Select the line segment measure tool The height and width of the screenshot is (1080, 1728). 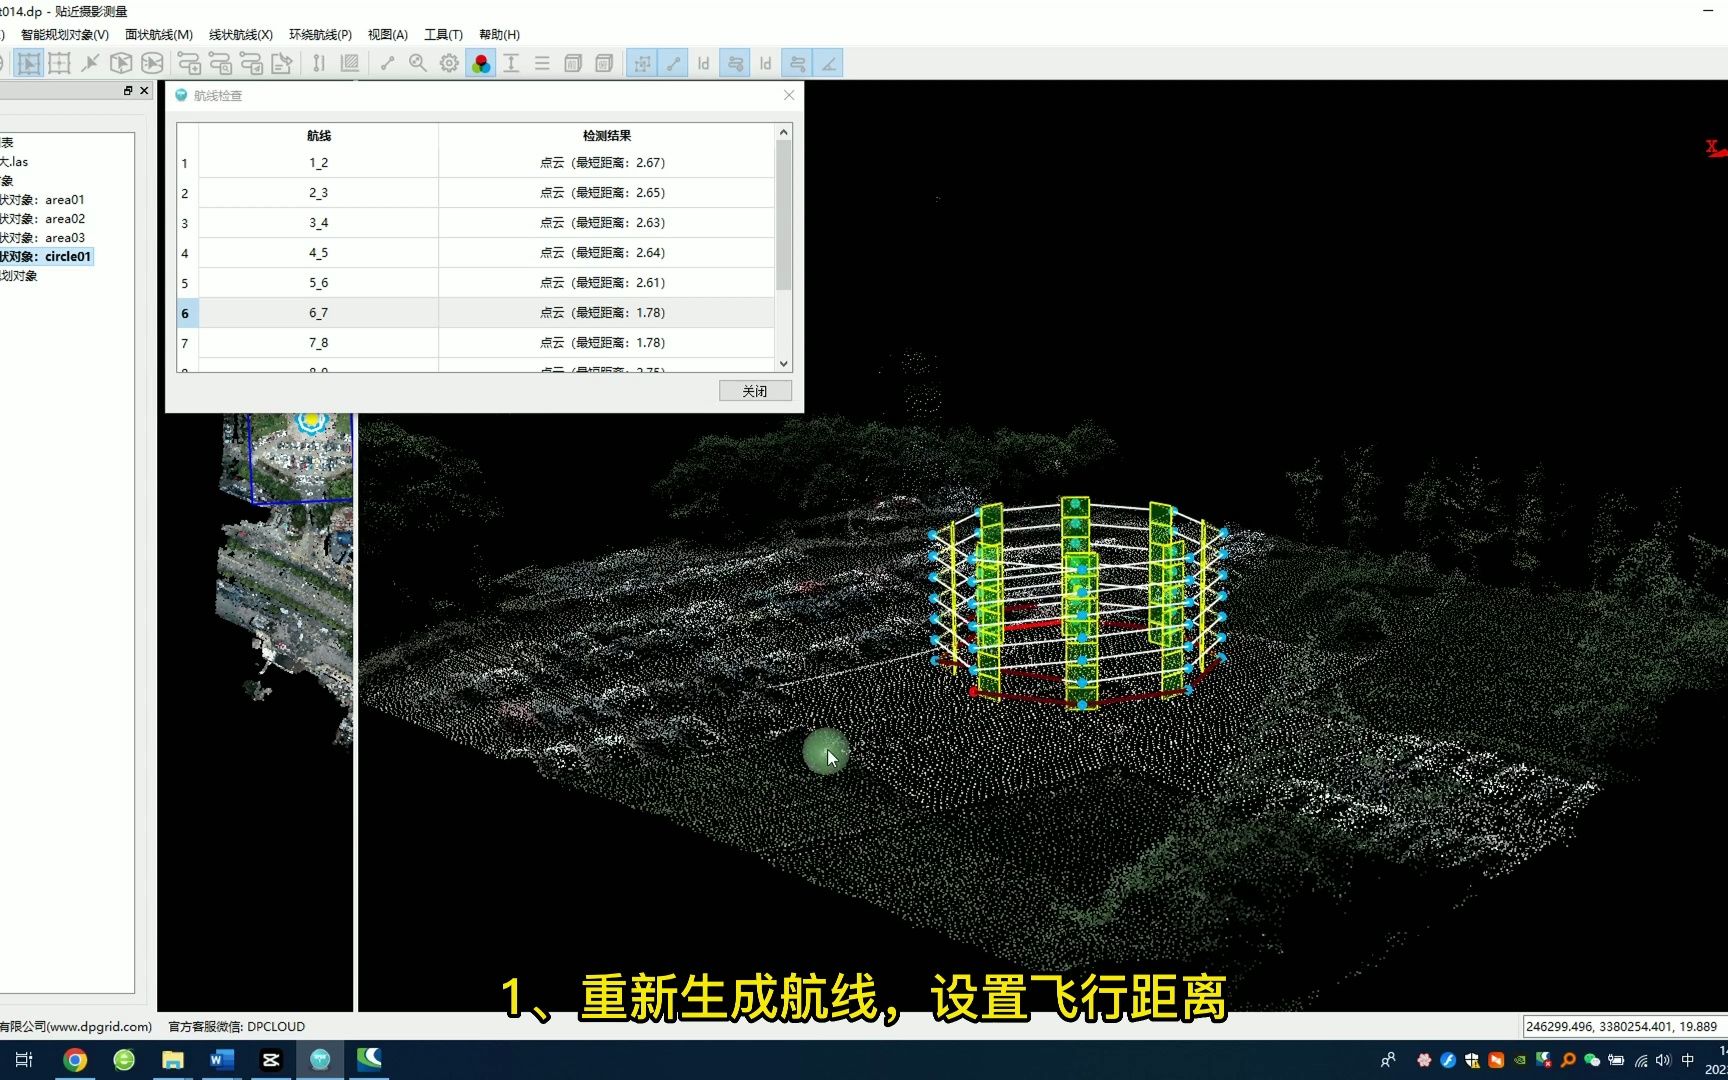click(387, 63)
